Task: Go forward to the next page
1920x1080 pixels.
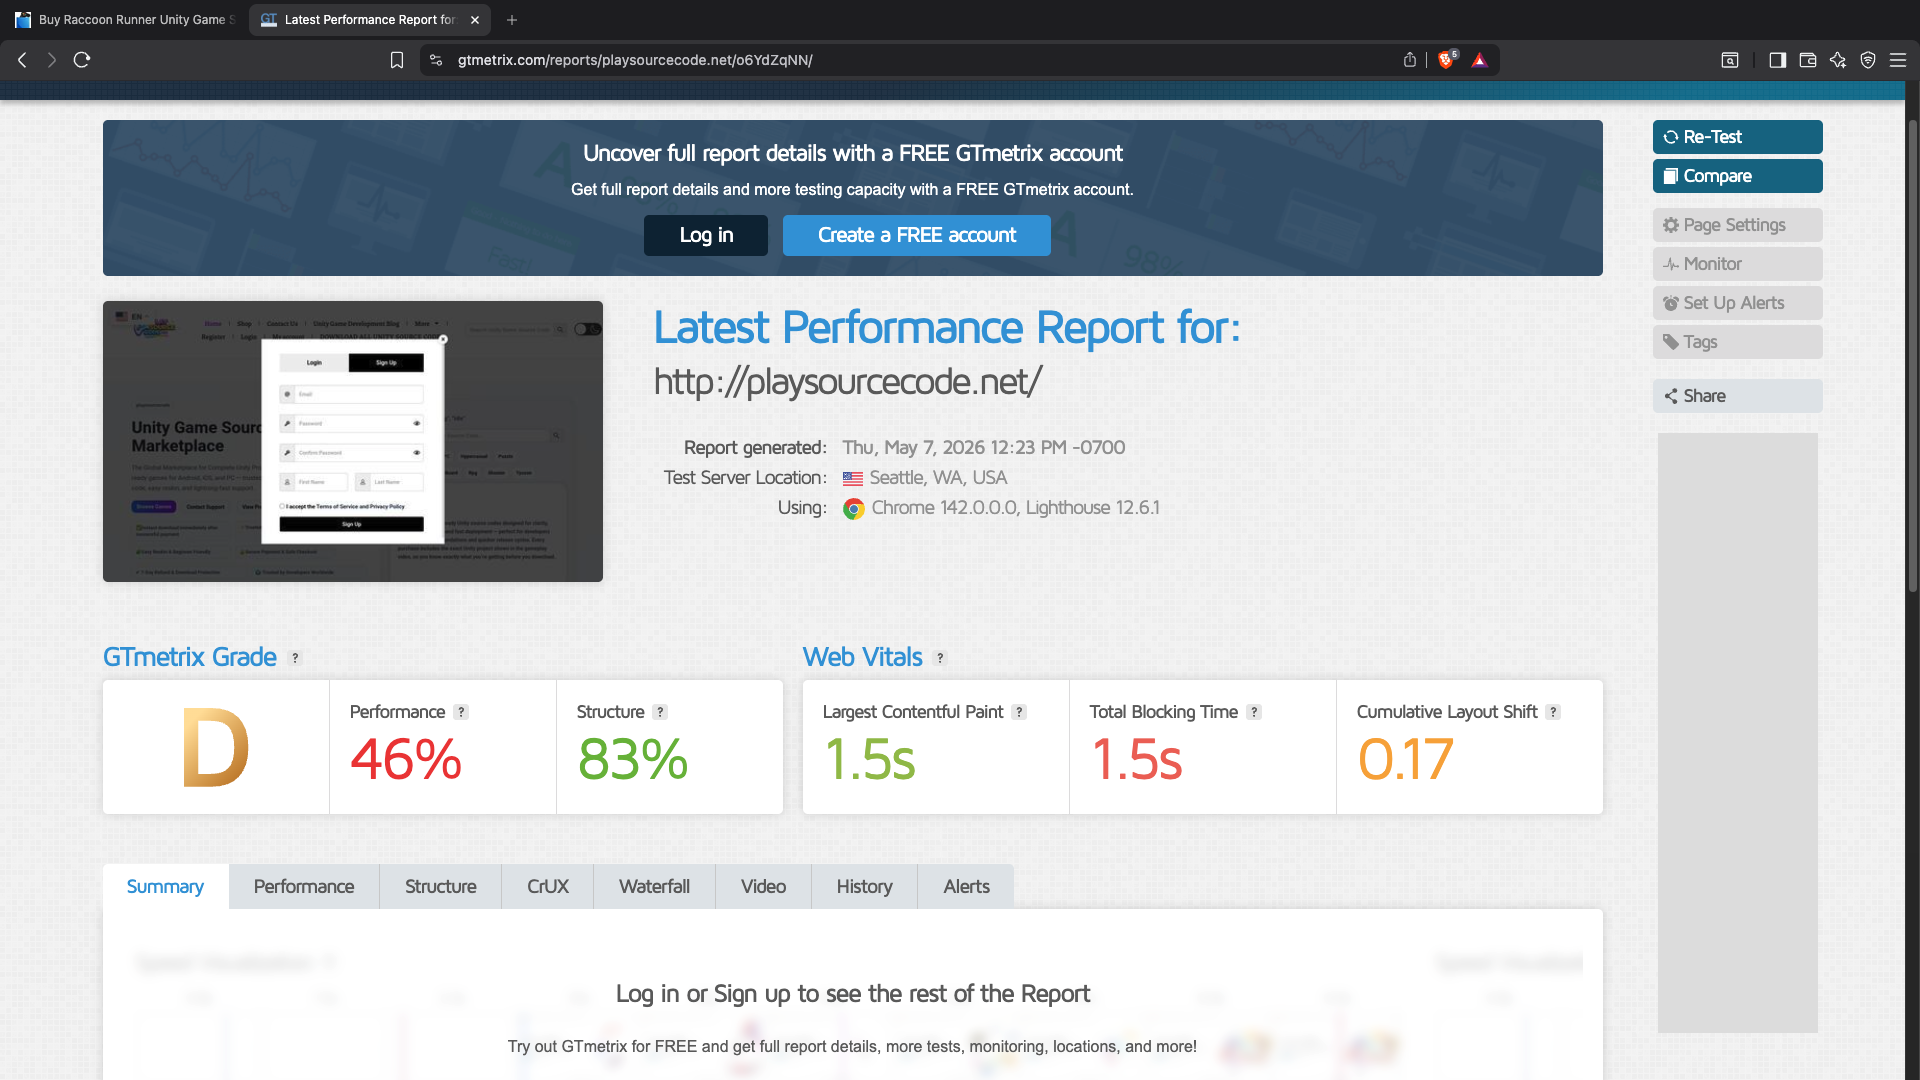Action: click(x=52, y=60)
